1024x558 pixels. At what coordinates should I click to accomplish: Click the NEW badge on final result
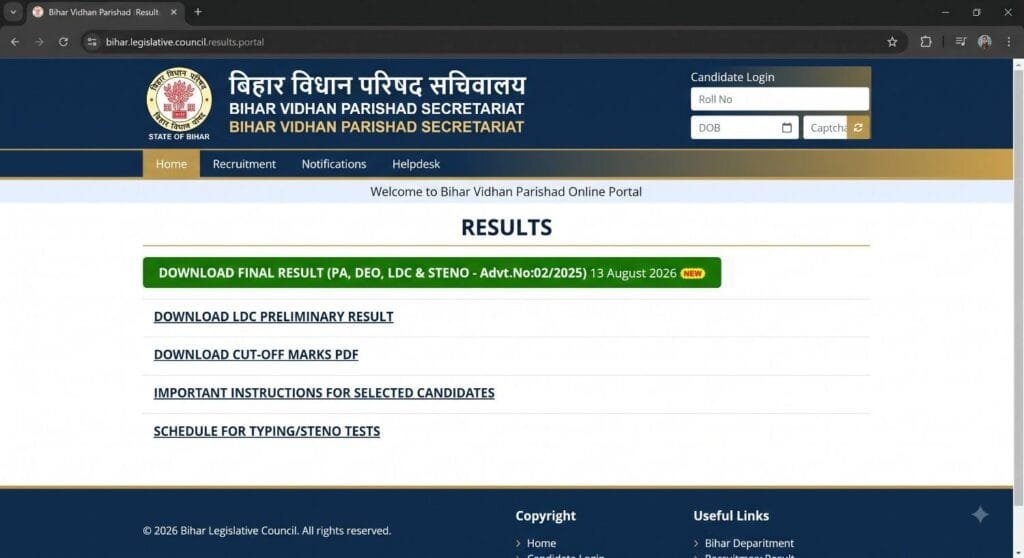click(692, 273)
